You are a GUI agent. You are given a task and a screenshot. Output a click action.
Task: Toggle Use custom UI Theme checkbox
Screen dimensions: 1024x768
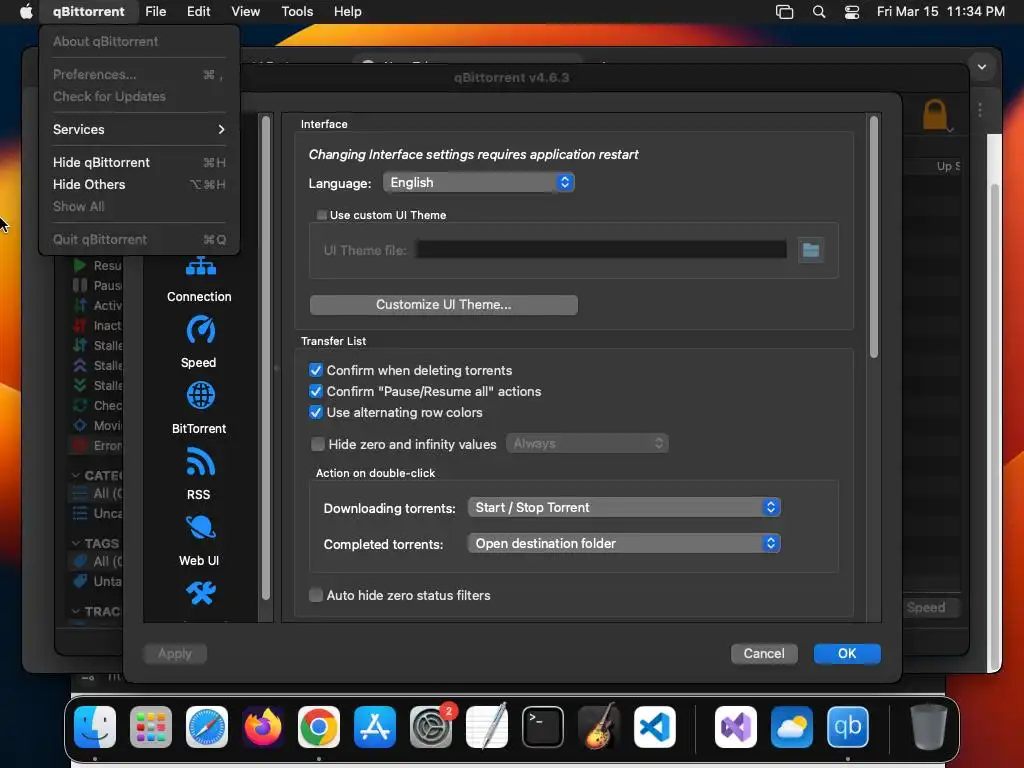[x=322, y=215]
